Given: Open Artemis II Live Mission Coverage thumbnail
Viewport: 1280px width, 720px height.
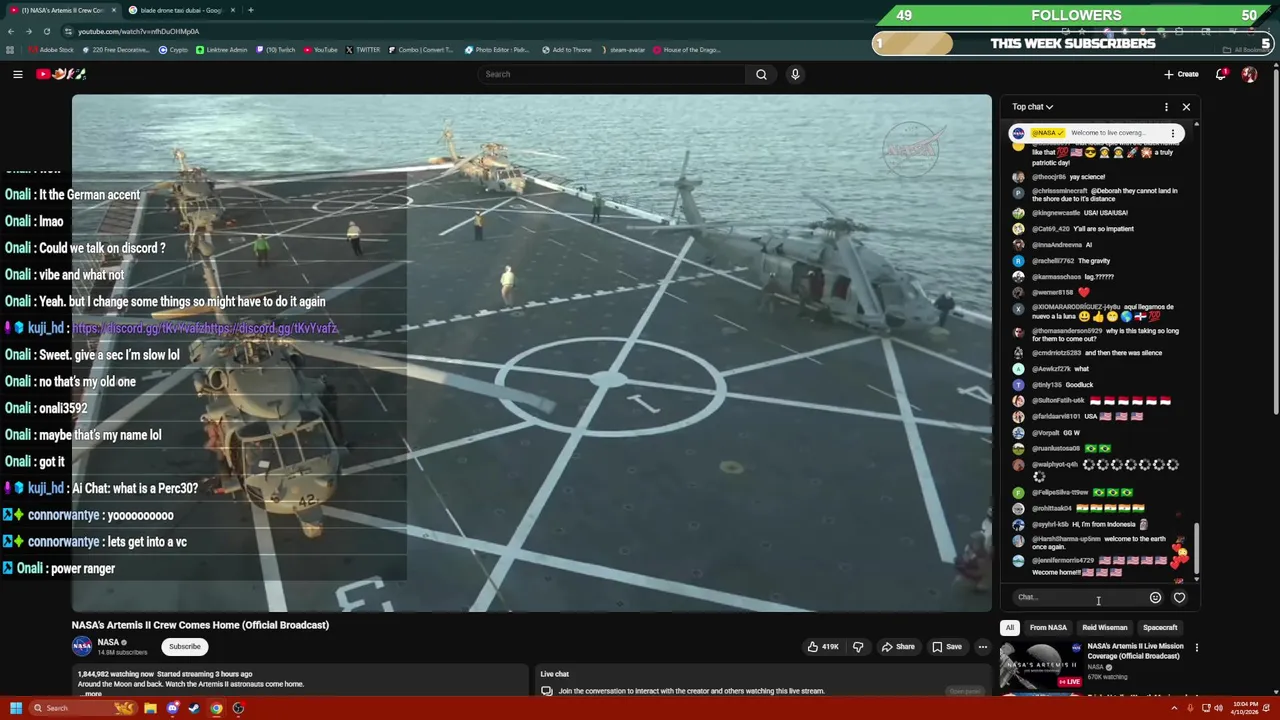Looking at the screenshot, I should pos(1040,666).
